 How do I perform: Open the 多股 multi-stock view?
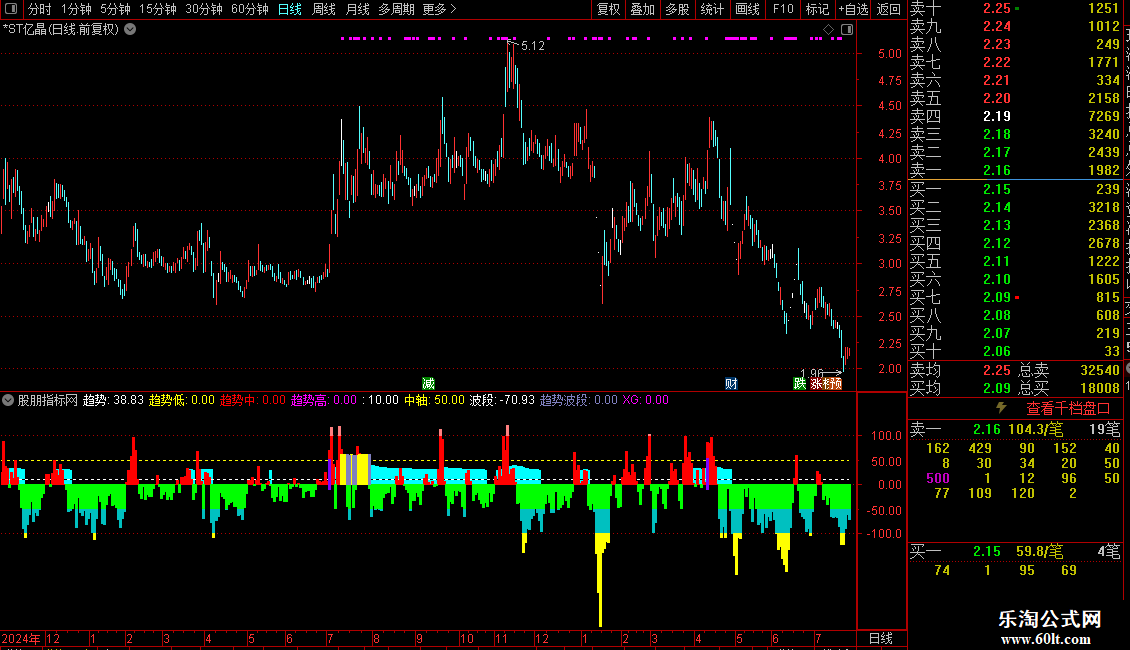pyautogui.click(x=677, y=9)
